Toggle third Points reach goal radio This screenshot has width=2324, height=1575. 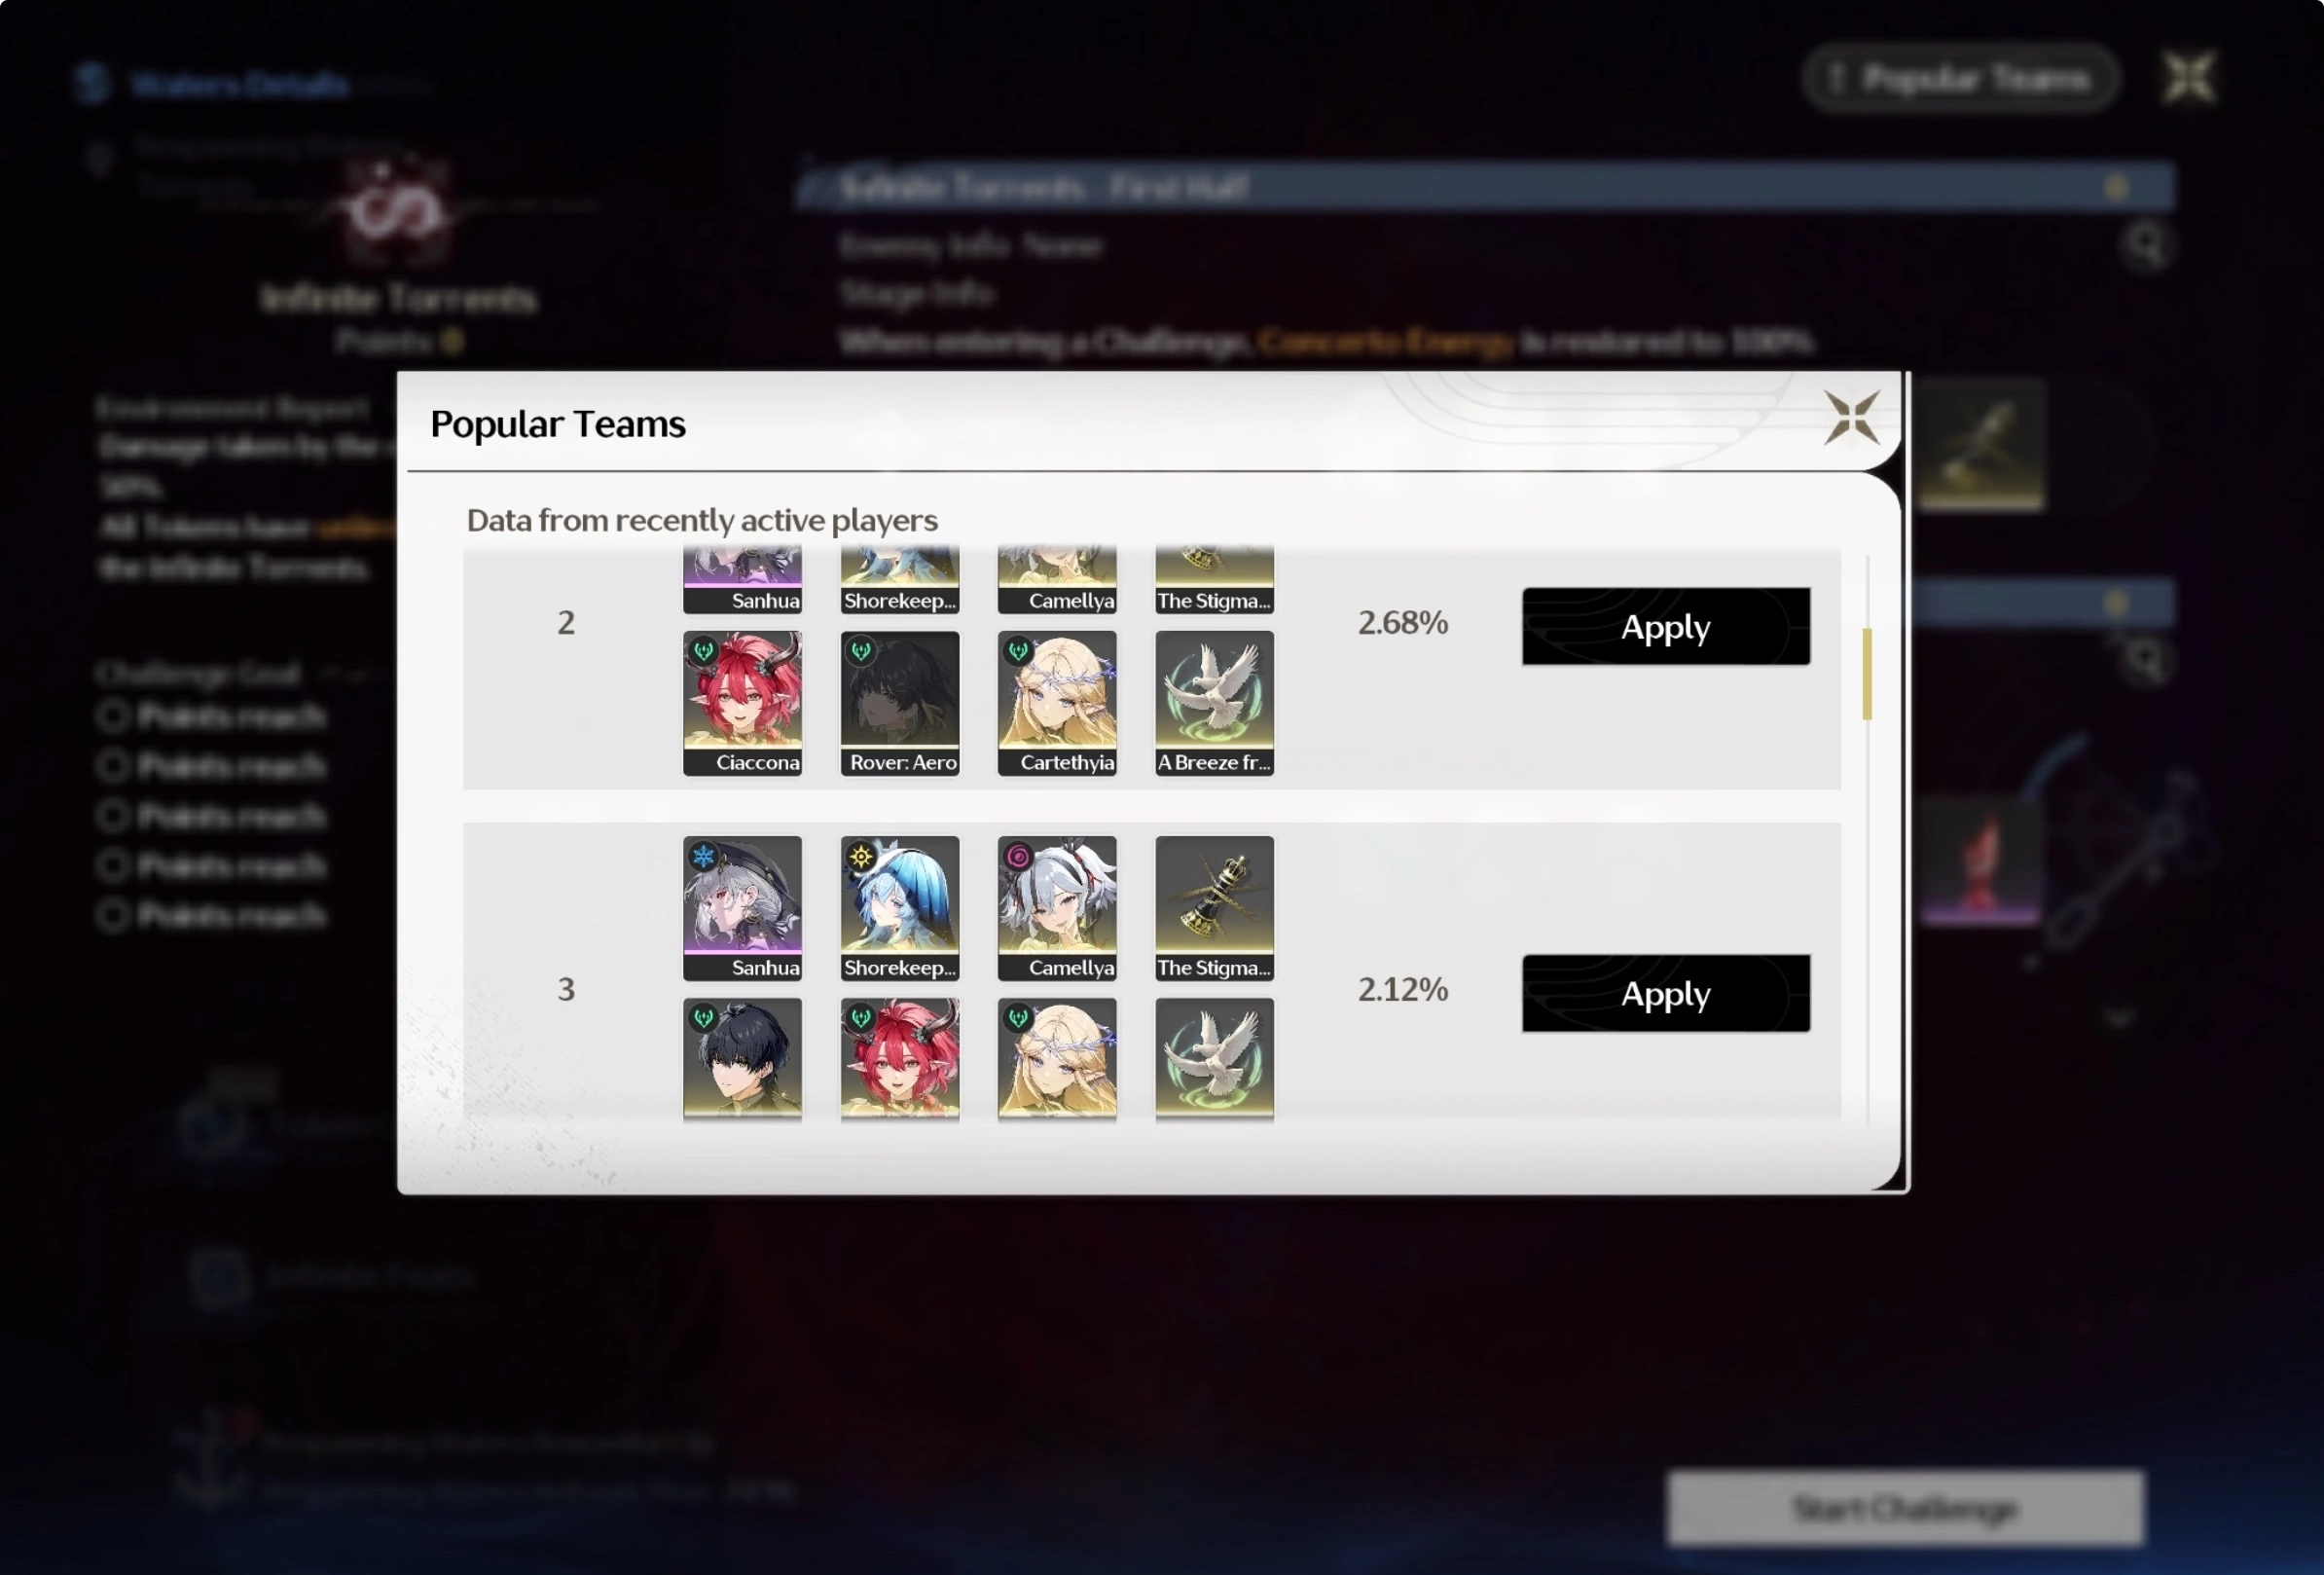click(x=112, y=816)
